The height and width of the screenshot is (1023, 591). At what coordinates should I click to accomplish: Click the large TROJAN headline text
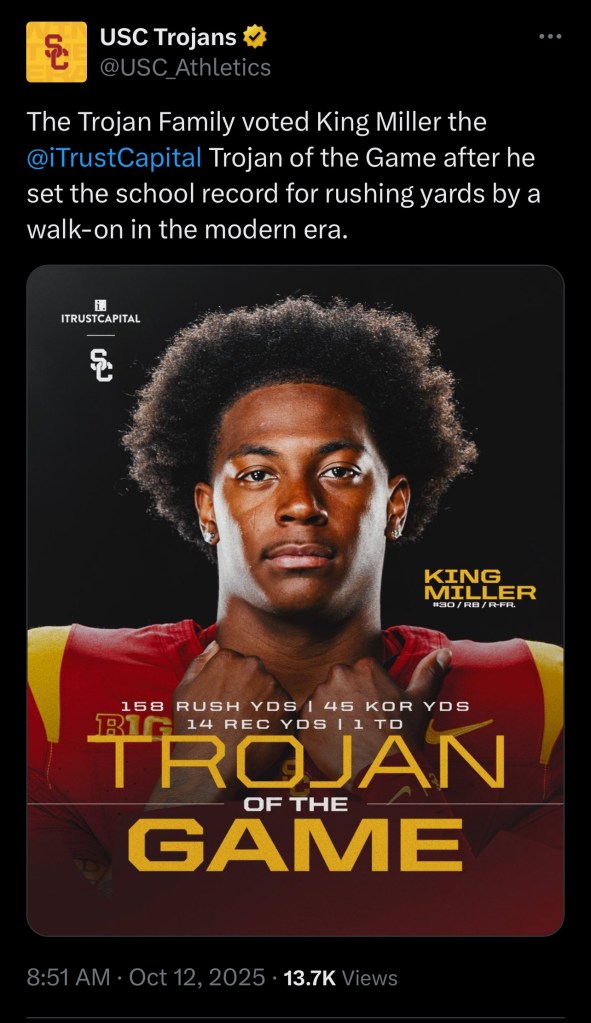pos(296,761)
